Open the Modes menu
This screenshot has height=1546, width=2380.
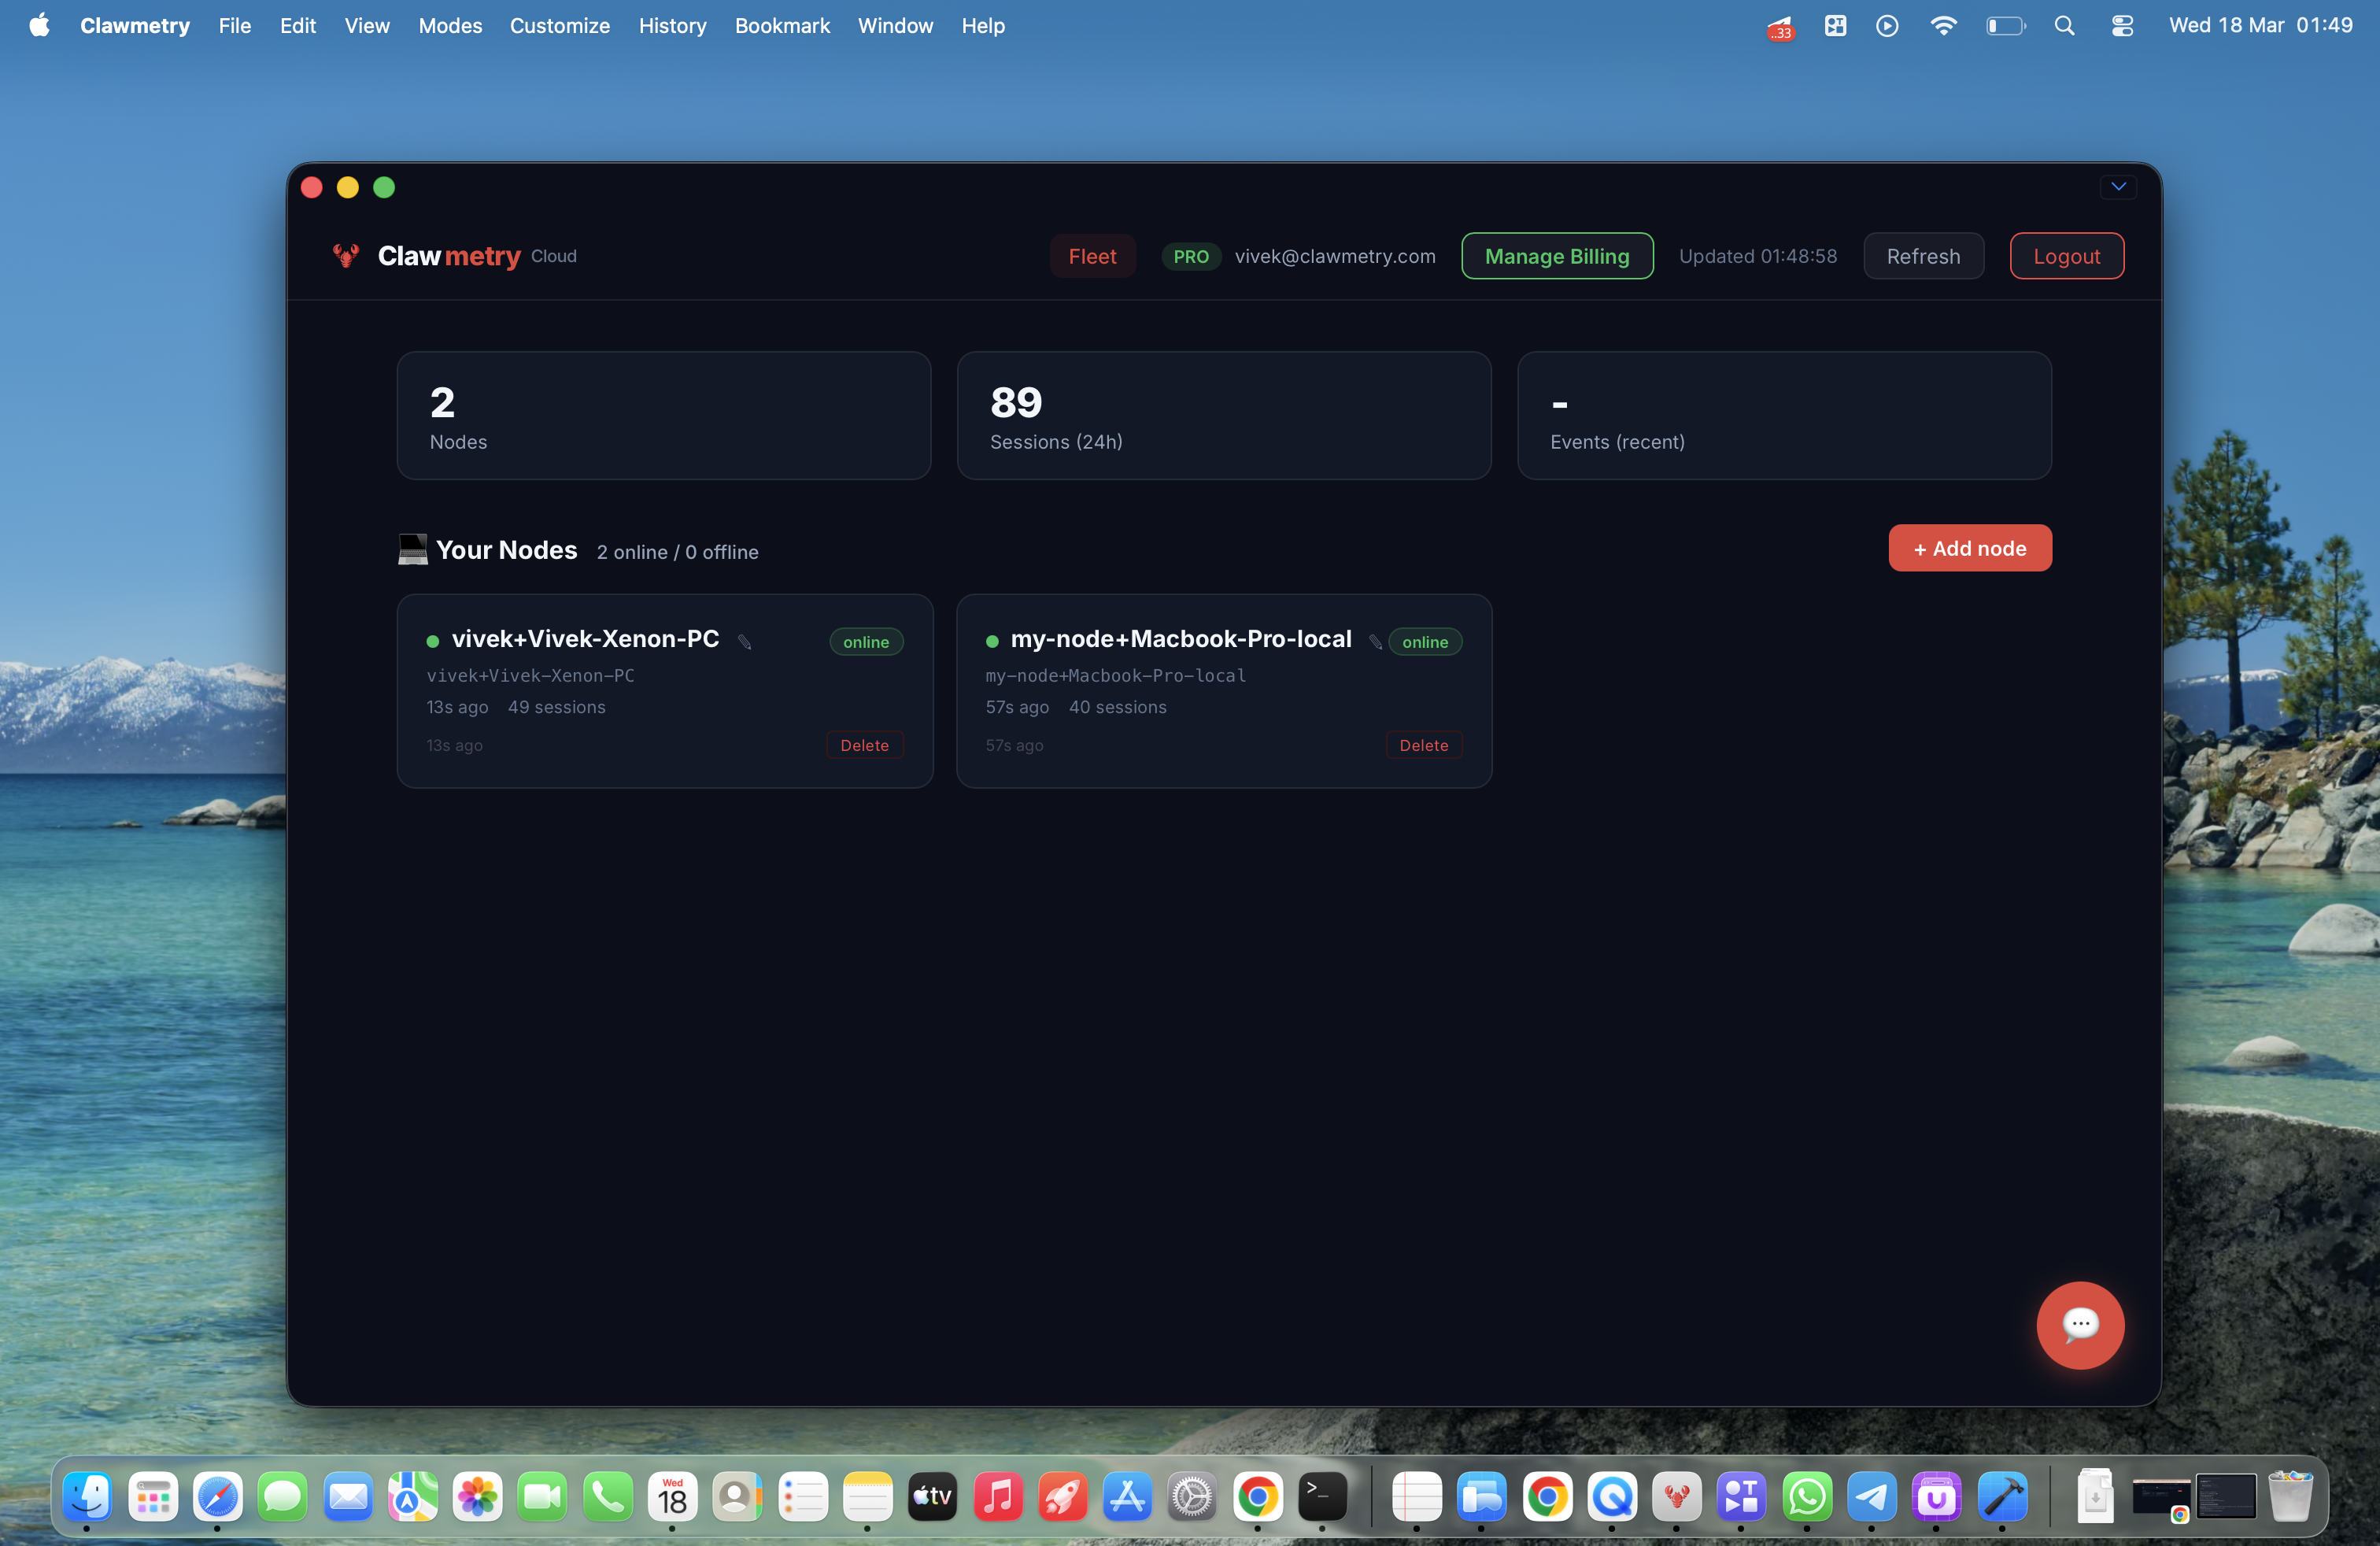pos(450,26)
